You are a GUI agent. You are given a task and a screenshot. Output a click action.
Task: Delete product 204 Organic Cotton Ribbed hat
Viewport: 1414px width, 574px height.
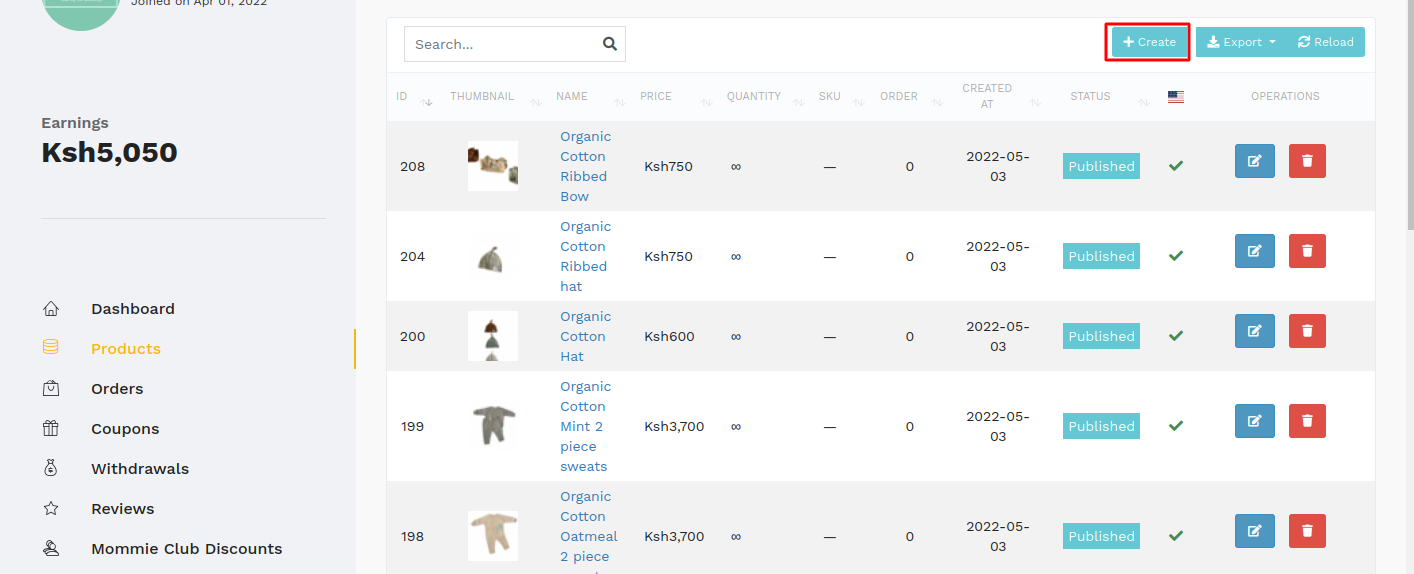[x=1307, y=251]
